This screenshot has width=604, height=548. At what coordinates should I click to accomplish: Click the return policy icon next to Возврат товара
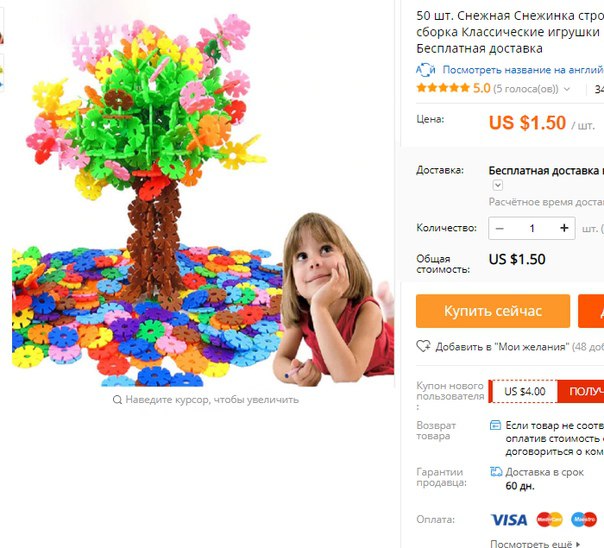(495, 425)
